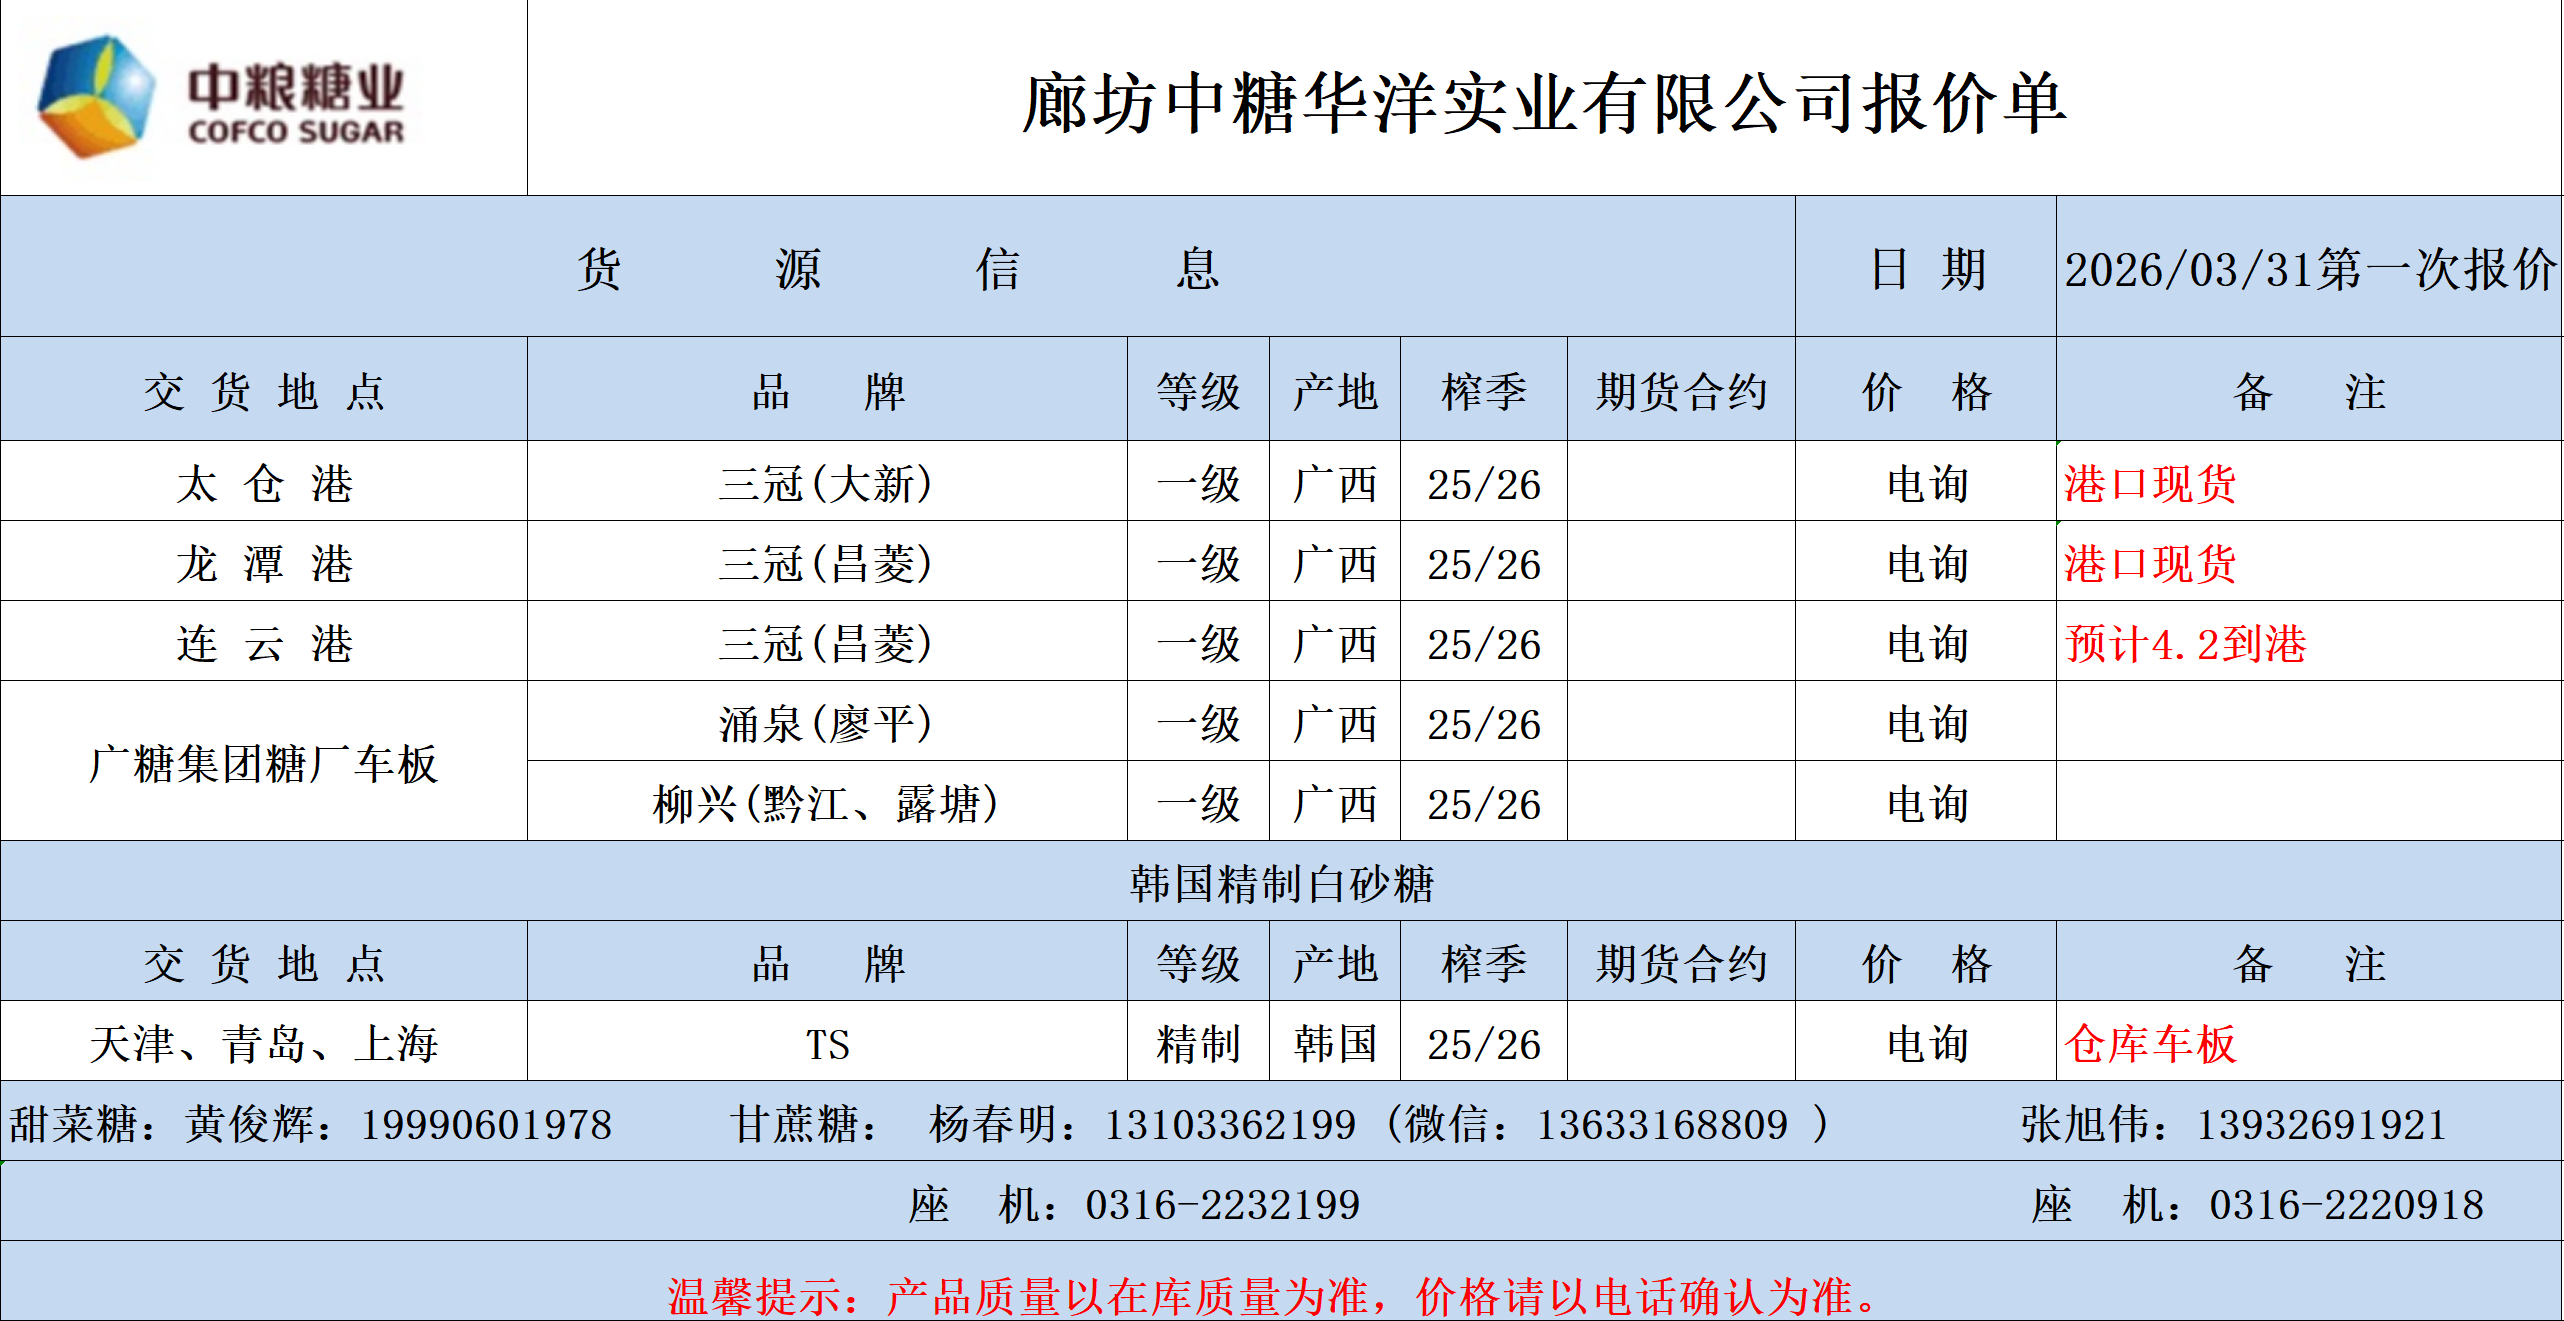Screen dimensions: 2564x1321
Task: Click 25/26 season in the 太仓港 row
Action: pos(1484,482)
